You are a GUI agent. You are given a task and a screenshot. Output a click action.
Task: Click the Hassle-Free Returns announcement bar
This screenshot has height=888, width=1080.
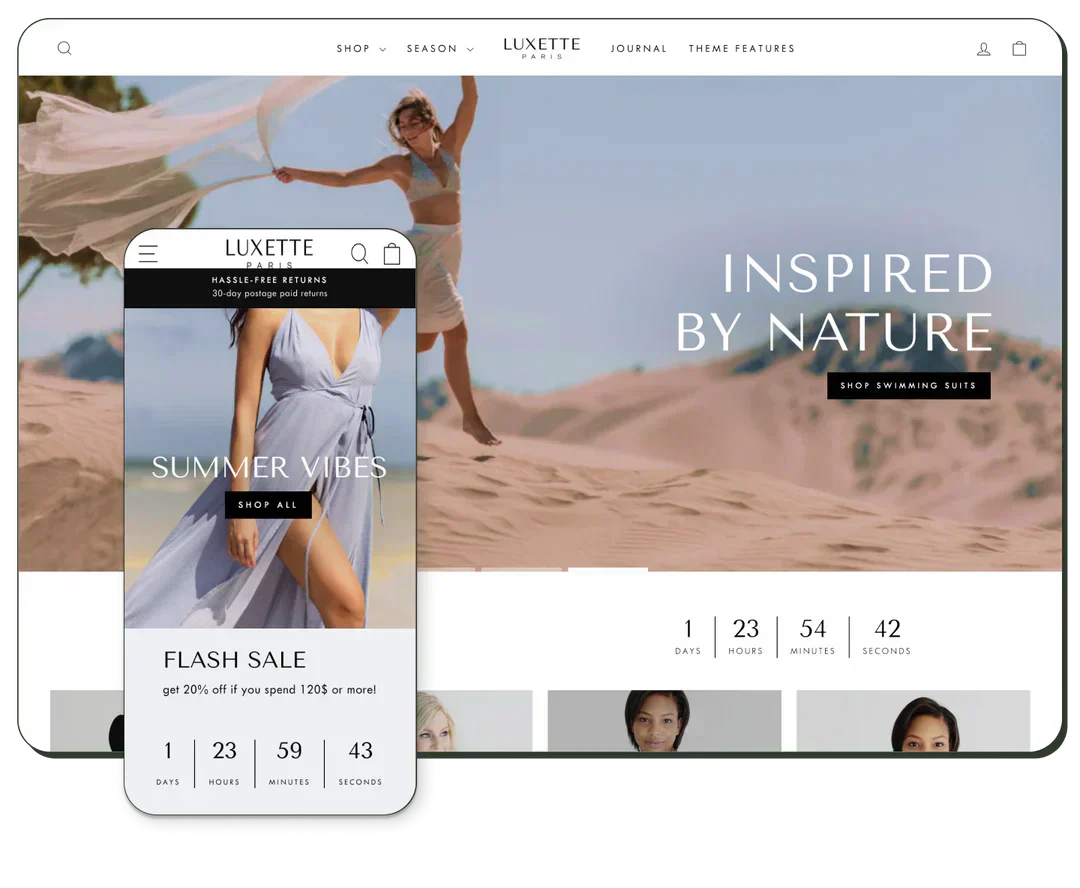coord(269,287)
